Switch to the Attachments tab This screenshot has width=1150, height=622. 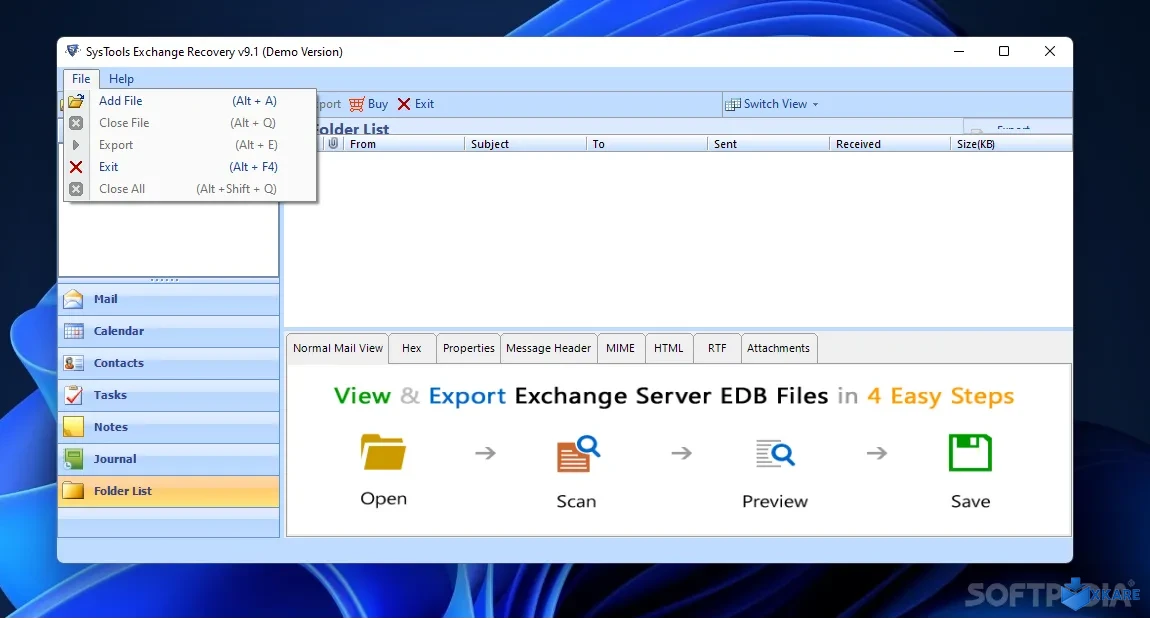click(778, 348)
